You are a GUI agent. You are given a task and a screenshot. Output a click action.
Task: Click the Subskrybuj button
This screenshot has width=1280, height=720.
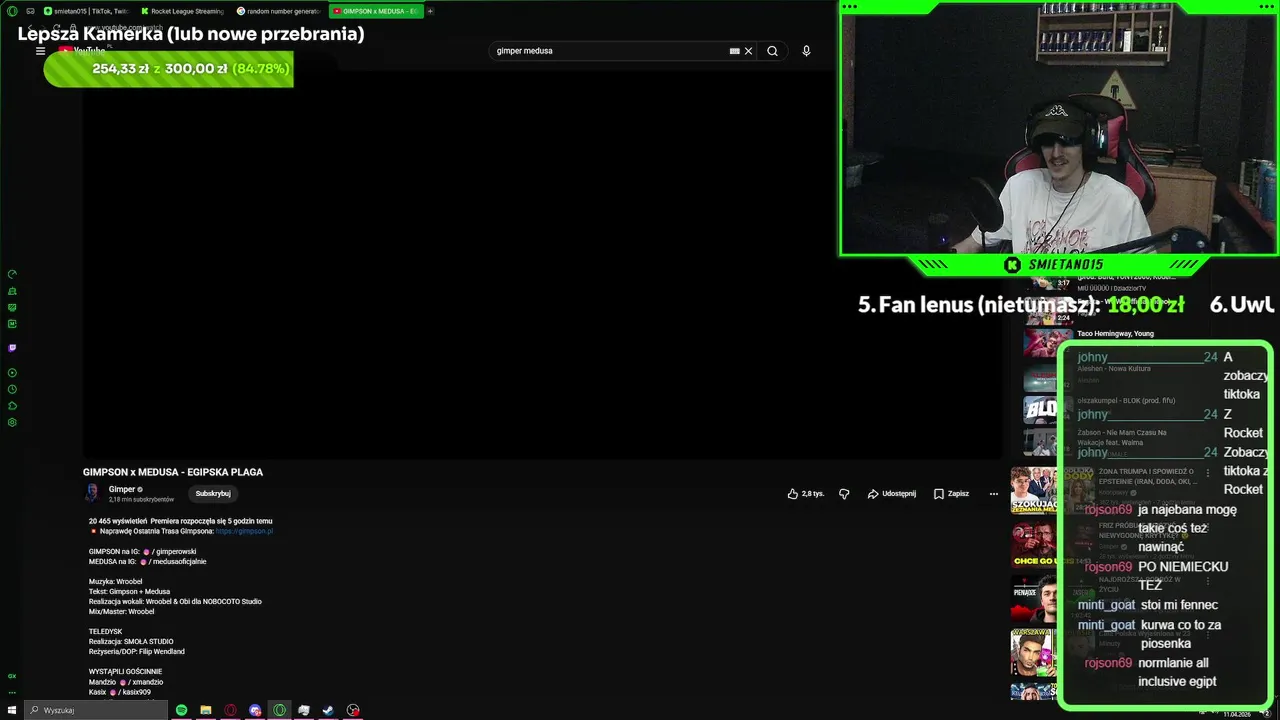click(213, 494)
